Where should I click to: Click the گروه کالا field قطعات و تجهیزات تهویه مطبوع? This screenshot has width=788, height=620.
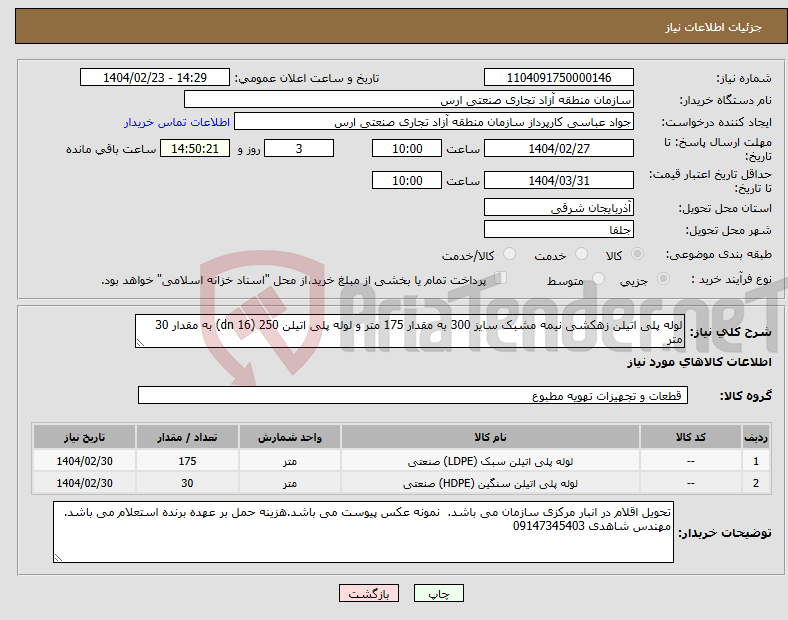click(413, 395)
